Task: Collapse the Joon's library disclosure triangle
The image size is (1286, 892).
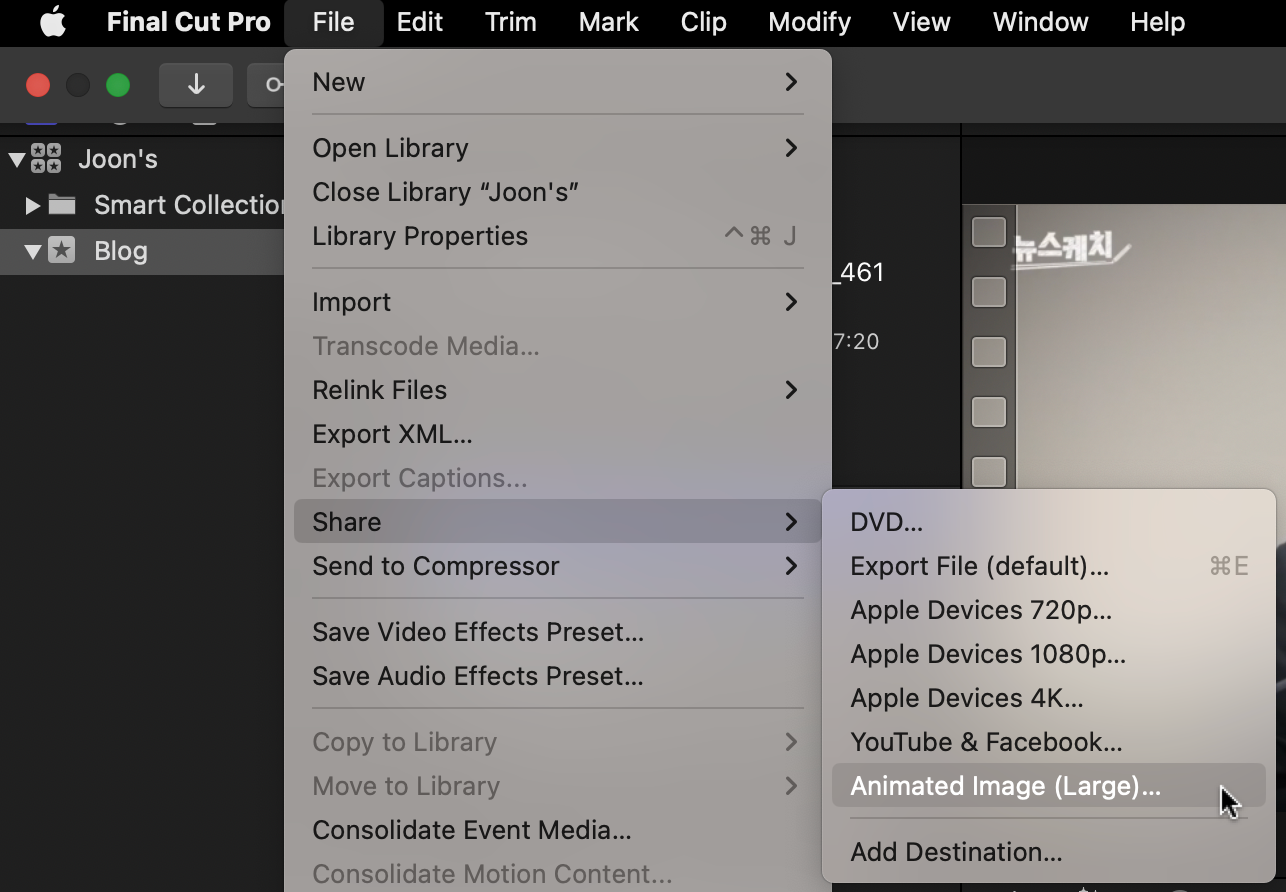Action: point(16,159)
